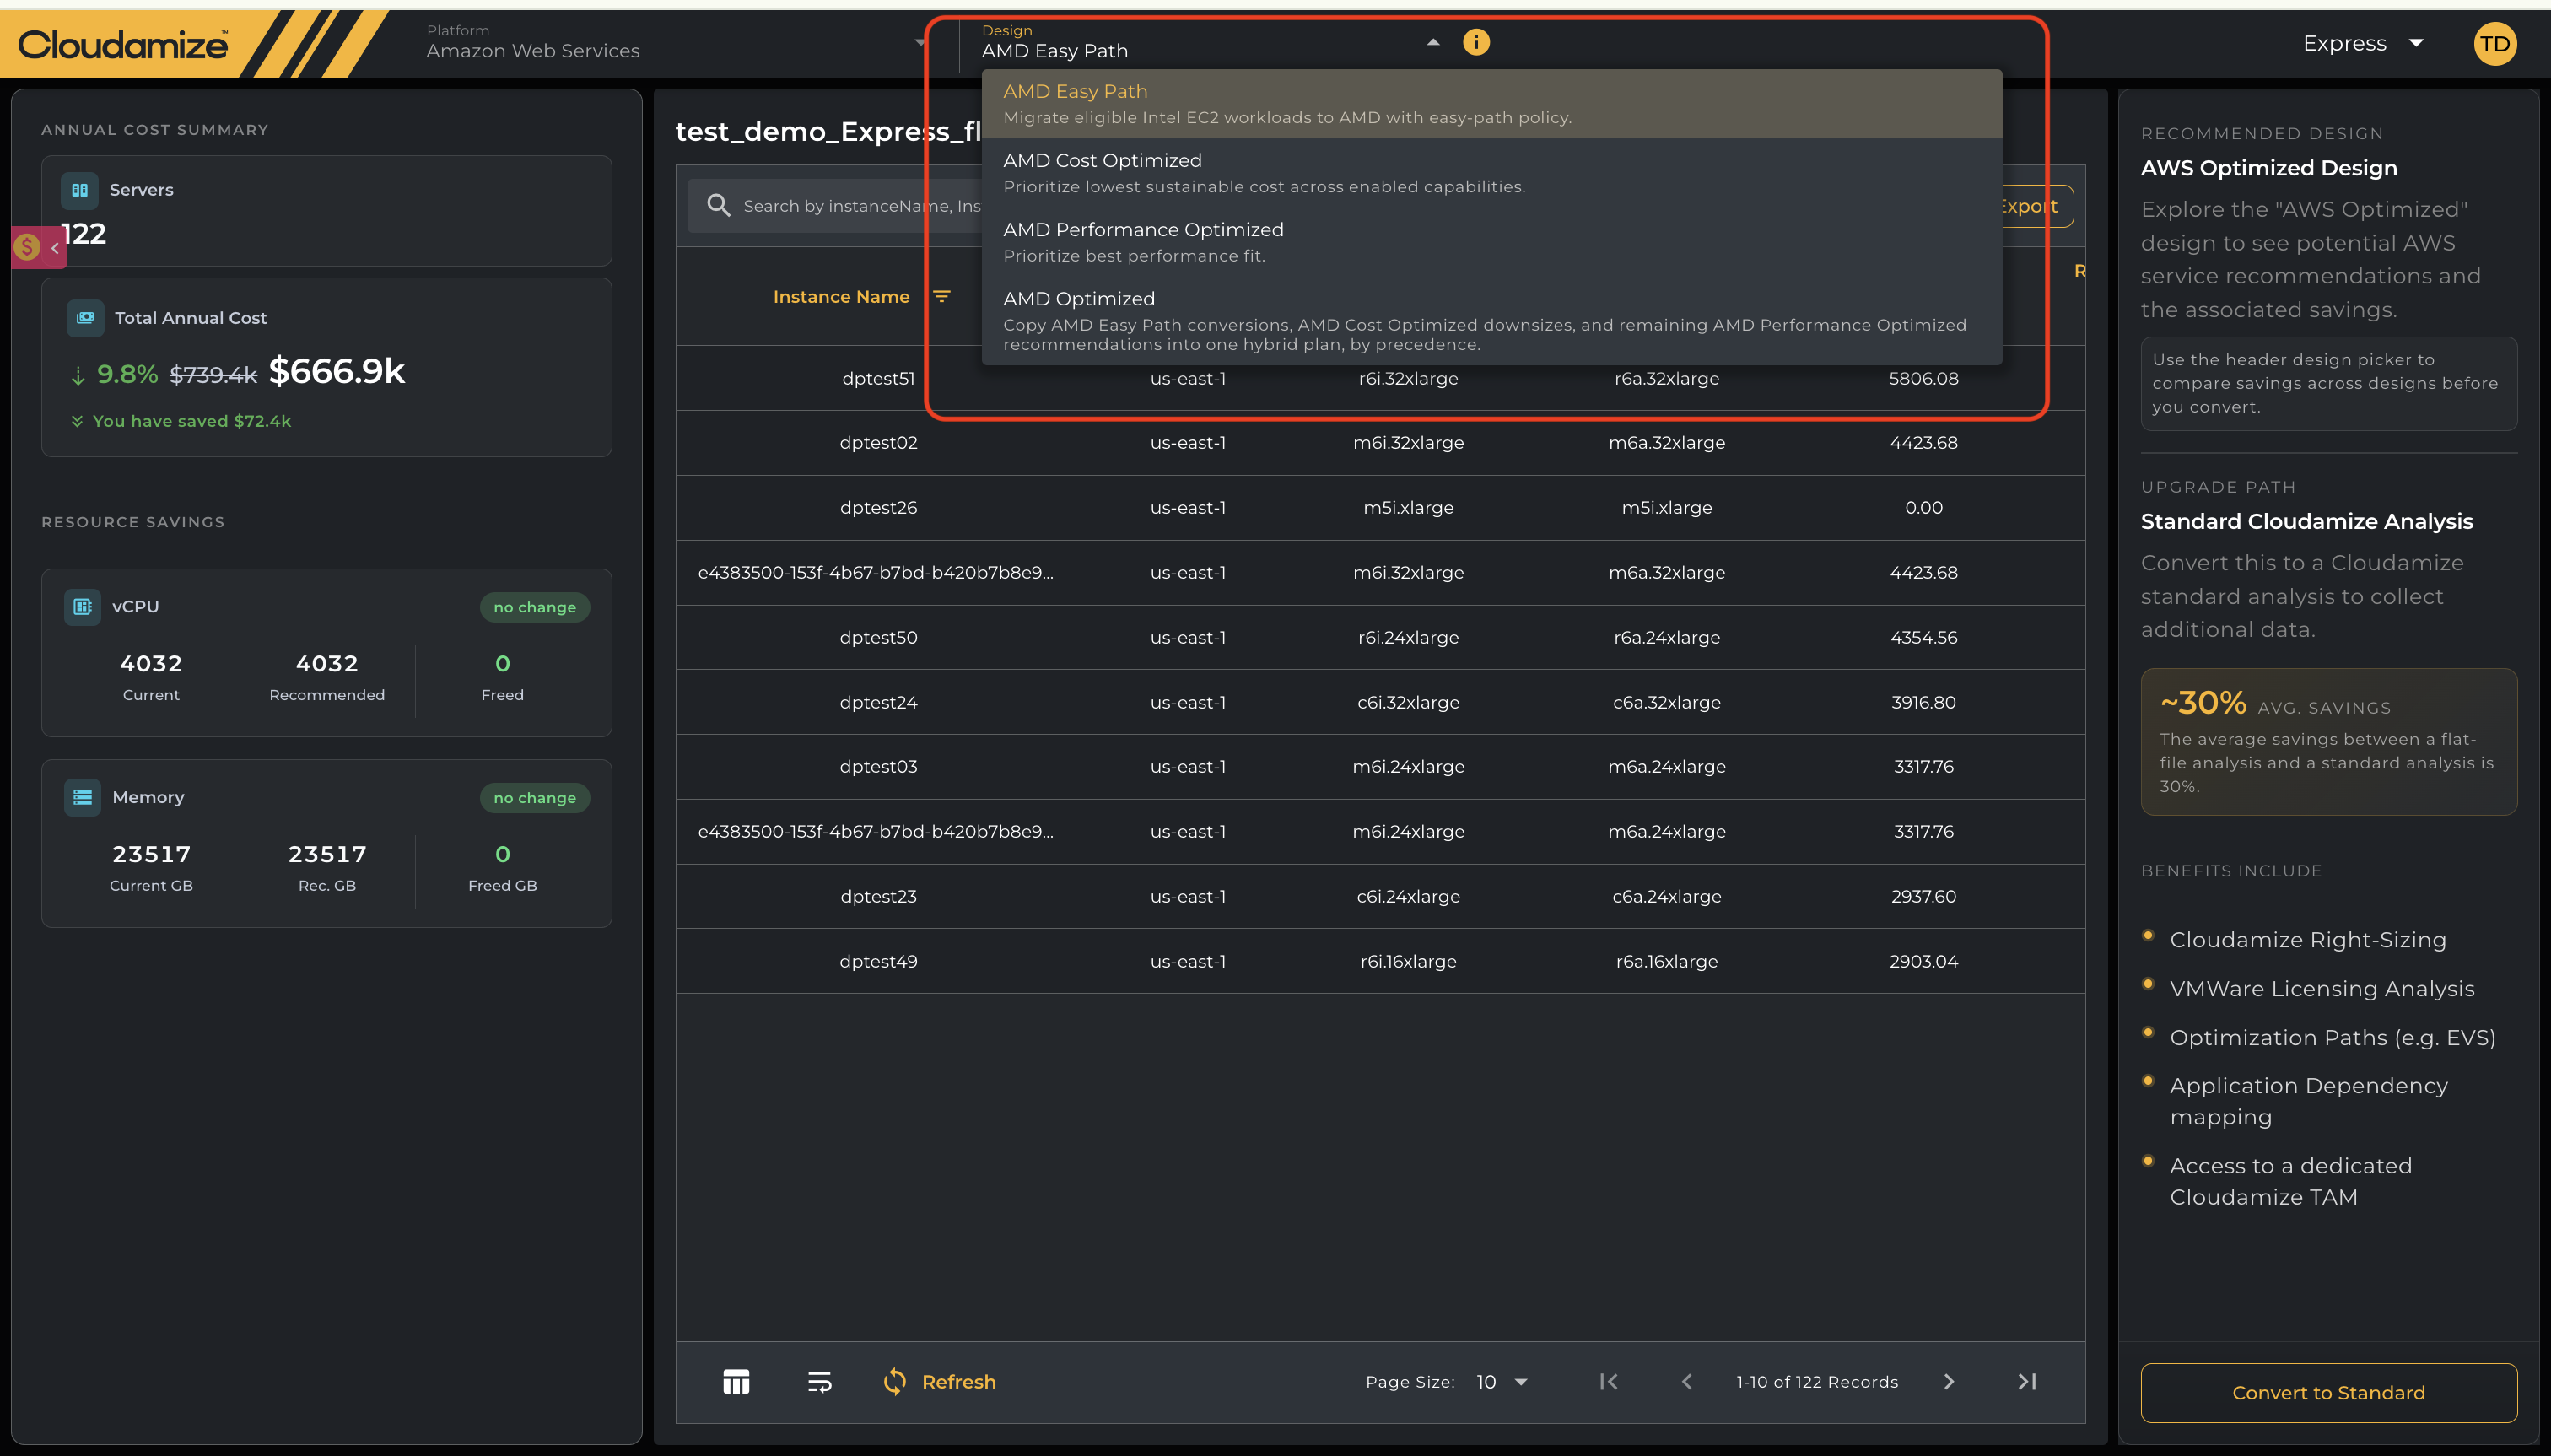The width and height of the screenshot is (2551, 1456).
Task: Click the Design info icon
Action: pyautogui.click(x=1476, y=42)
